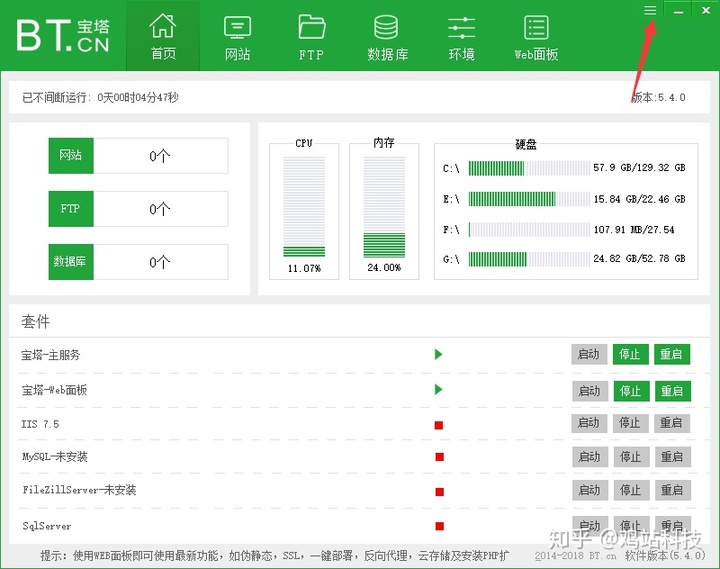Click running status arrow for 宝塔-Web面板

click(x=439, y=389)
